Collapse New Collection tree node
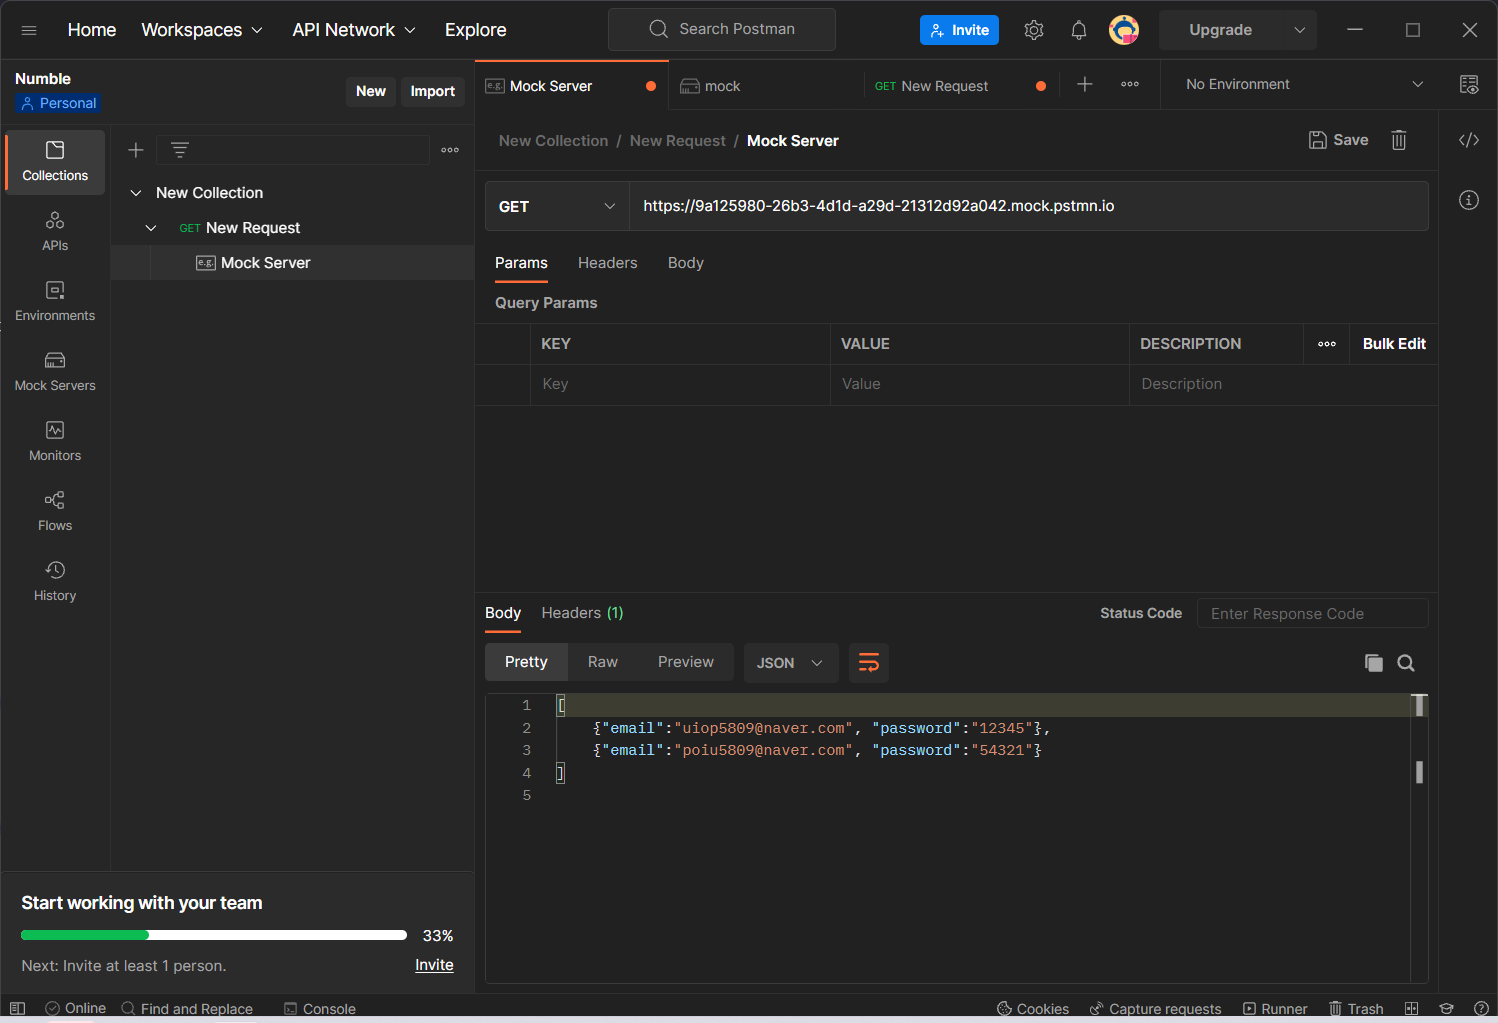The height and width of the screenshot is (1023, 1498). click(136, 193)
